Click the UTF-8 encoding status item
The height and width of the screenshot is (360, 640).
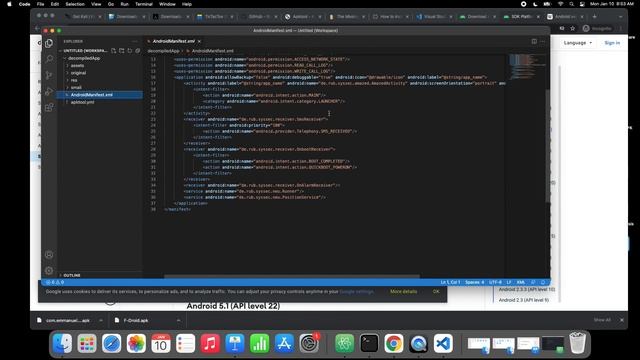point(495,282)
